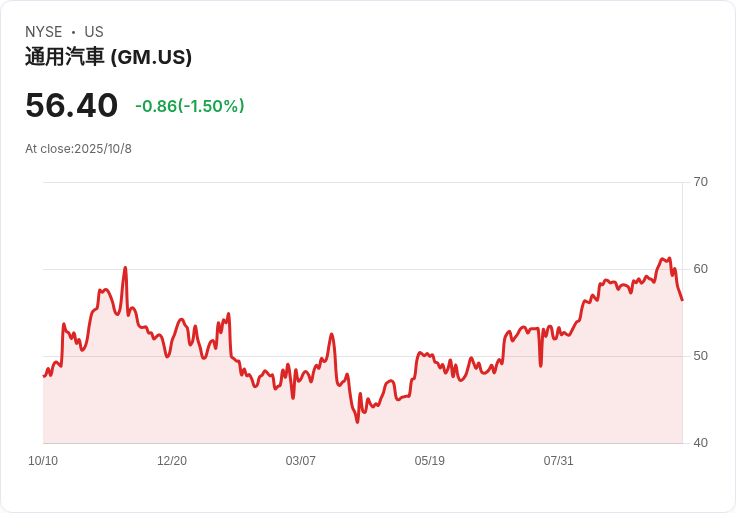Click the US market label
The width and height of the screenshot is (736, 513).
coord(94,32)
